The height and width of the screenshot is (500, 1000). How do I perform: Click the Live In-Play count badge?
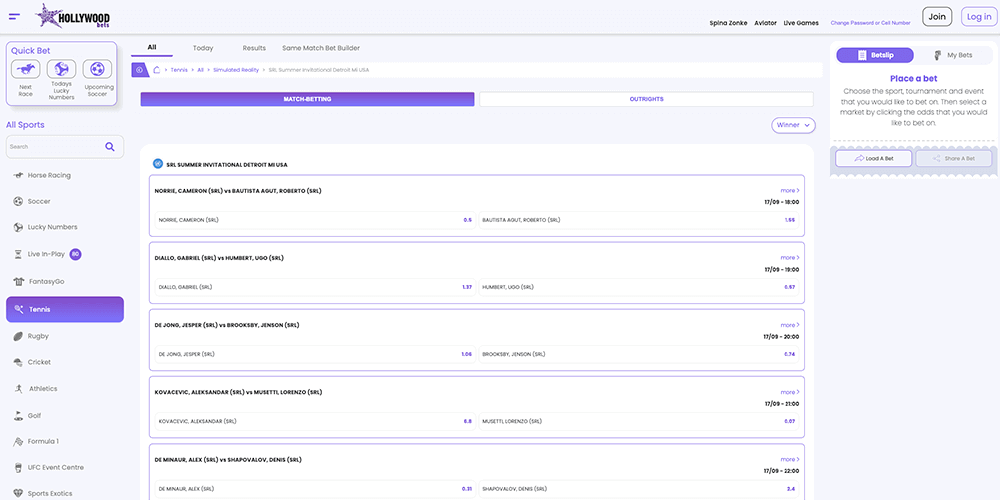tap(75, 254)
